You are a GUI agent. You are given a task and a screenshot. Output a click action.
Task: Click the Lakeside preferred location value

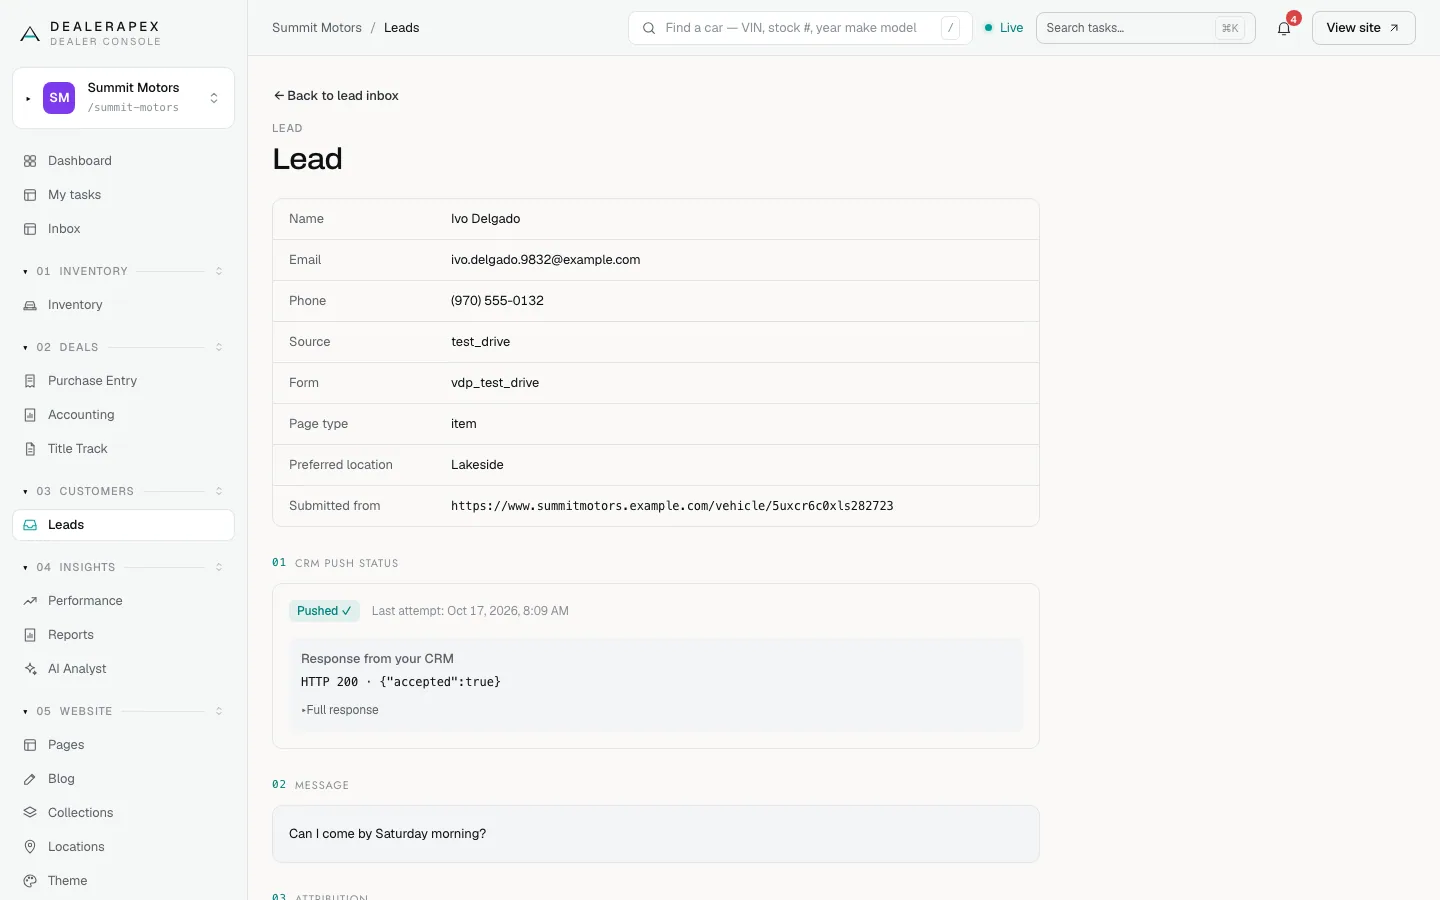477,465
